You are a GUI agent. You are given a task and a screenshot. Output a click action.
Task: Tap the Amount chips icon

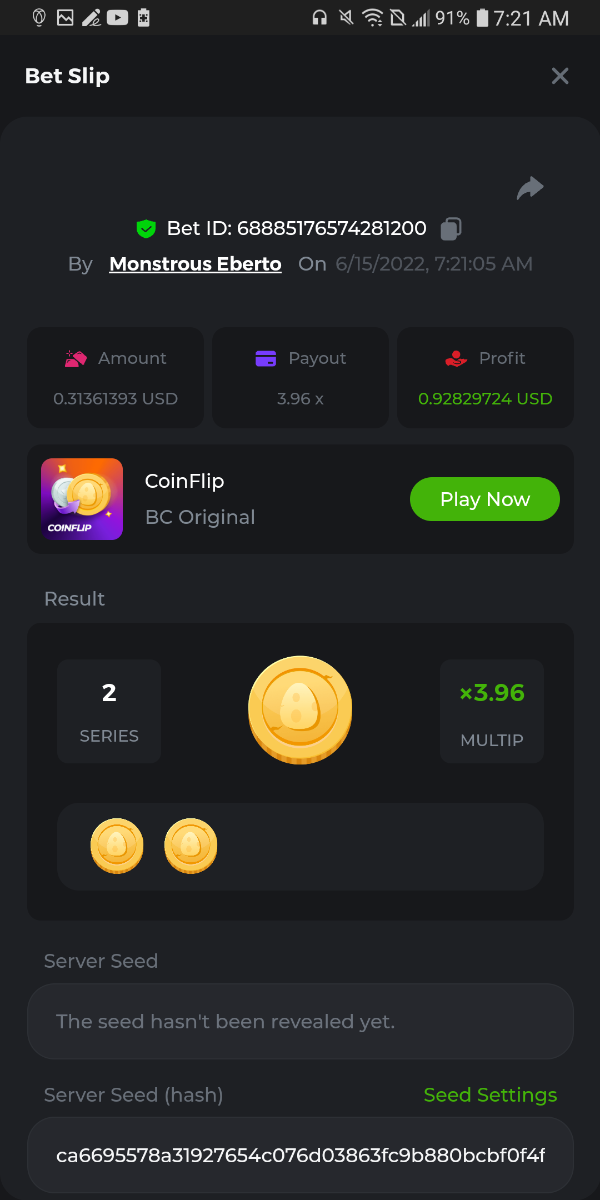tap(75, 358)
